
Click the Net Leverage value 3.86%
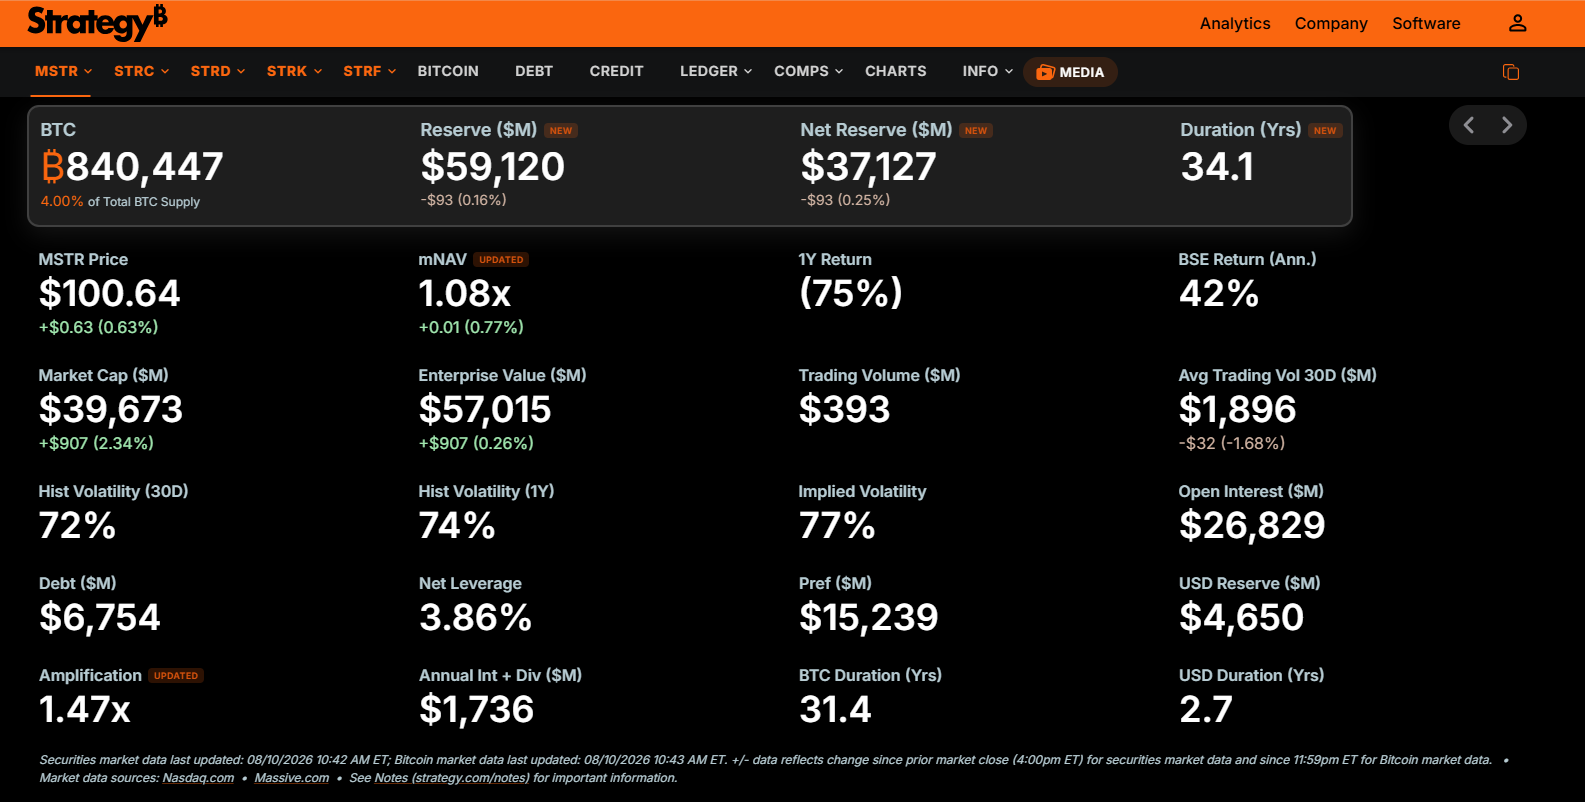point(475,618)
